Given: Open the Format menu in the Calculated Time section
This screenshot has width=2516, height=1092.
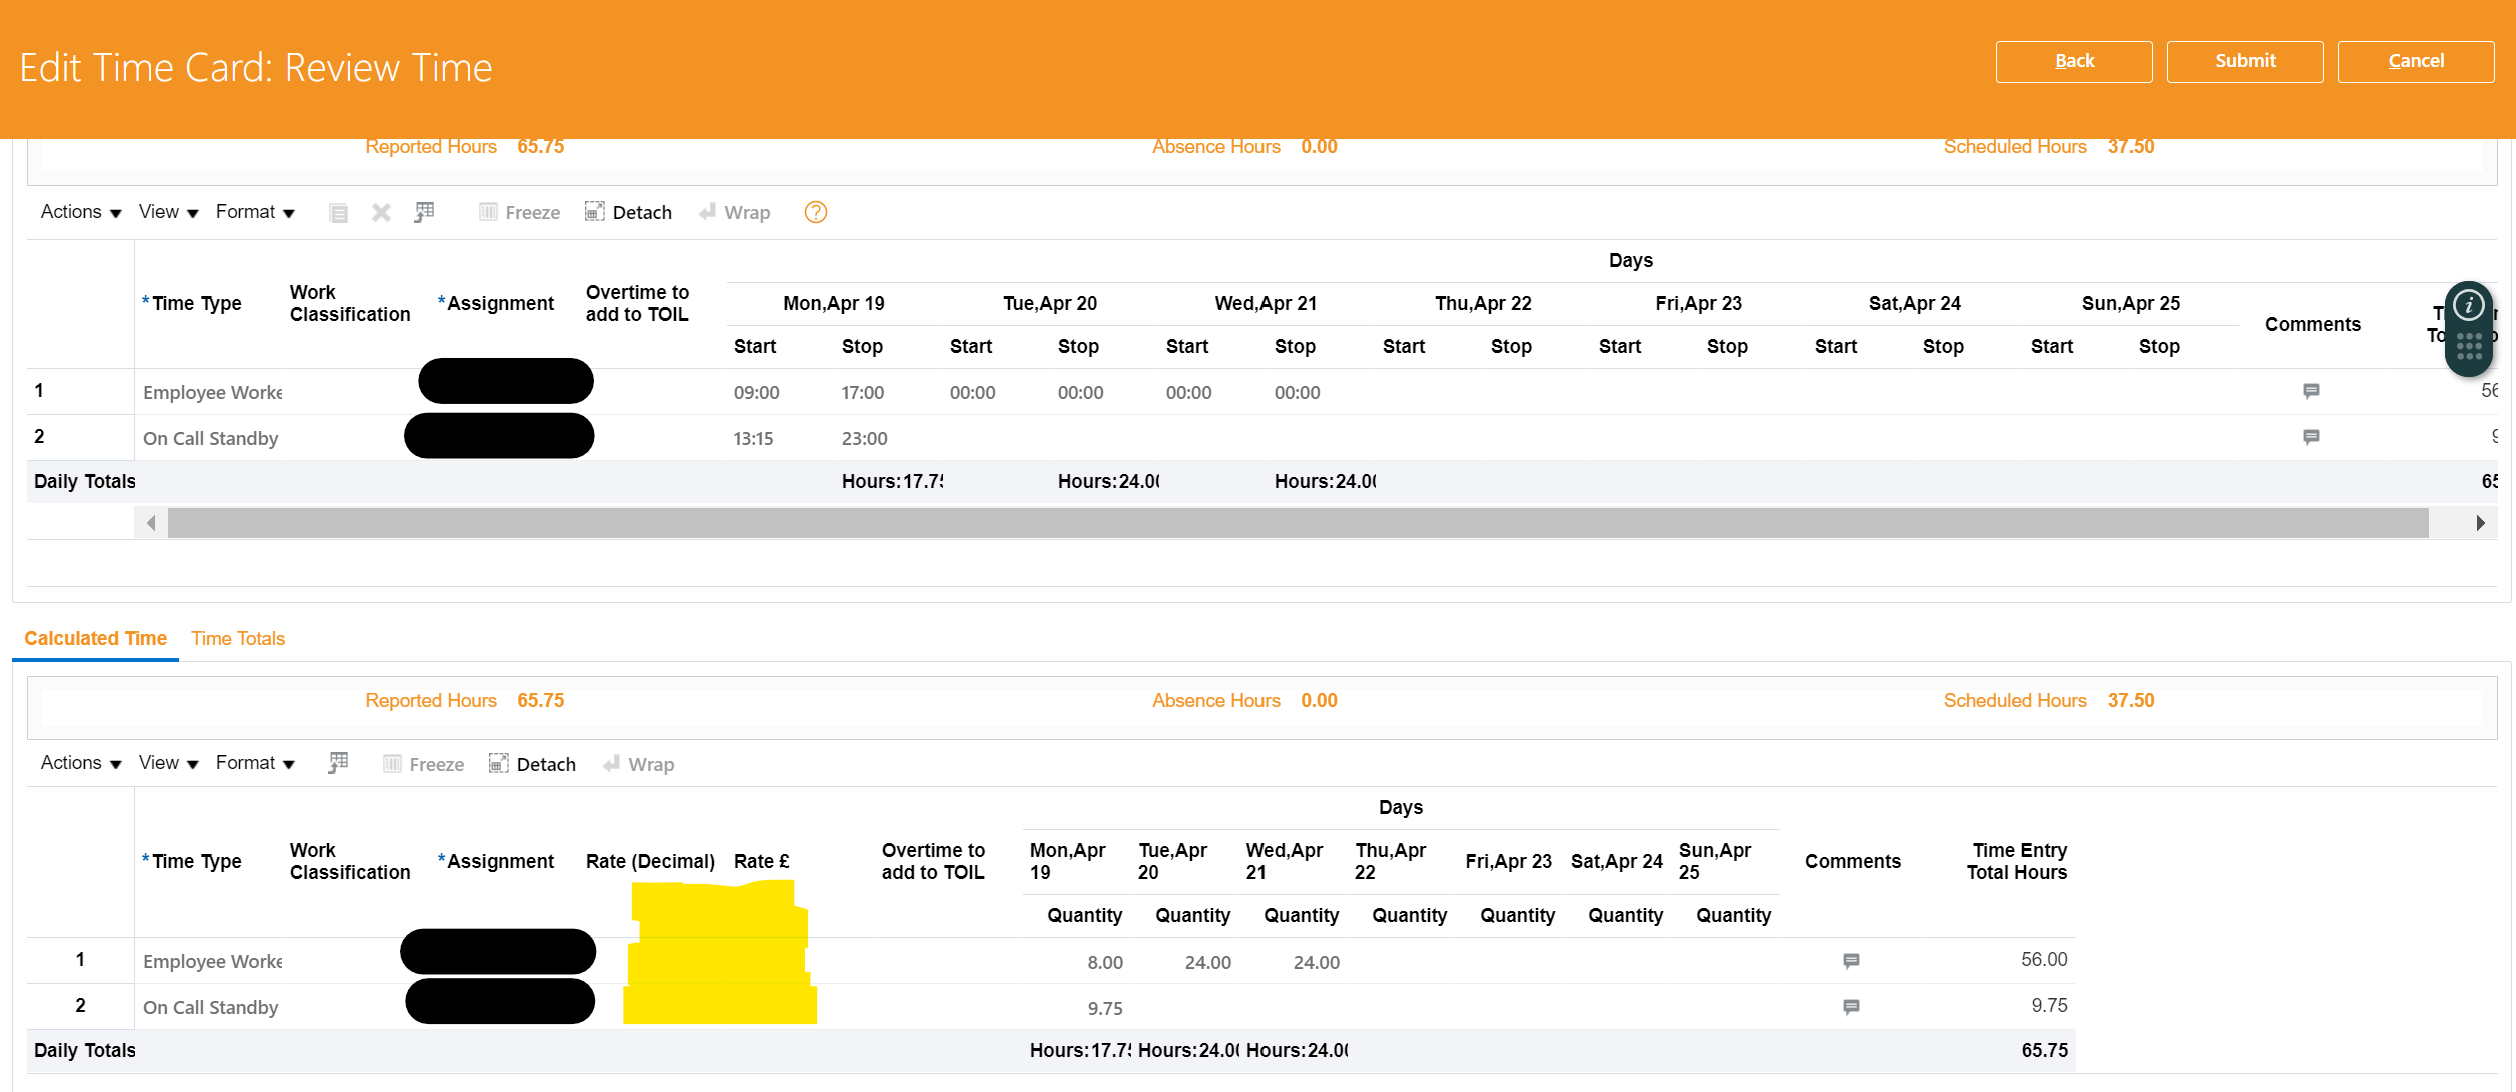Looking at the screenshot, I should (x=253, y=763).
